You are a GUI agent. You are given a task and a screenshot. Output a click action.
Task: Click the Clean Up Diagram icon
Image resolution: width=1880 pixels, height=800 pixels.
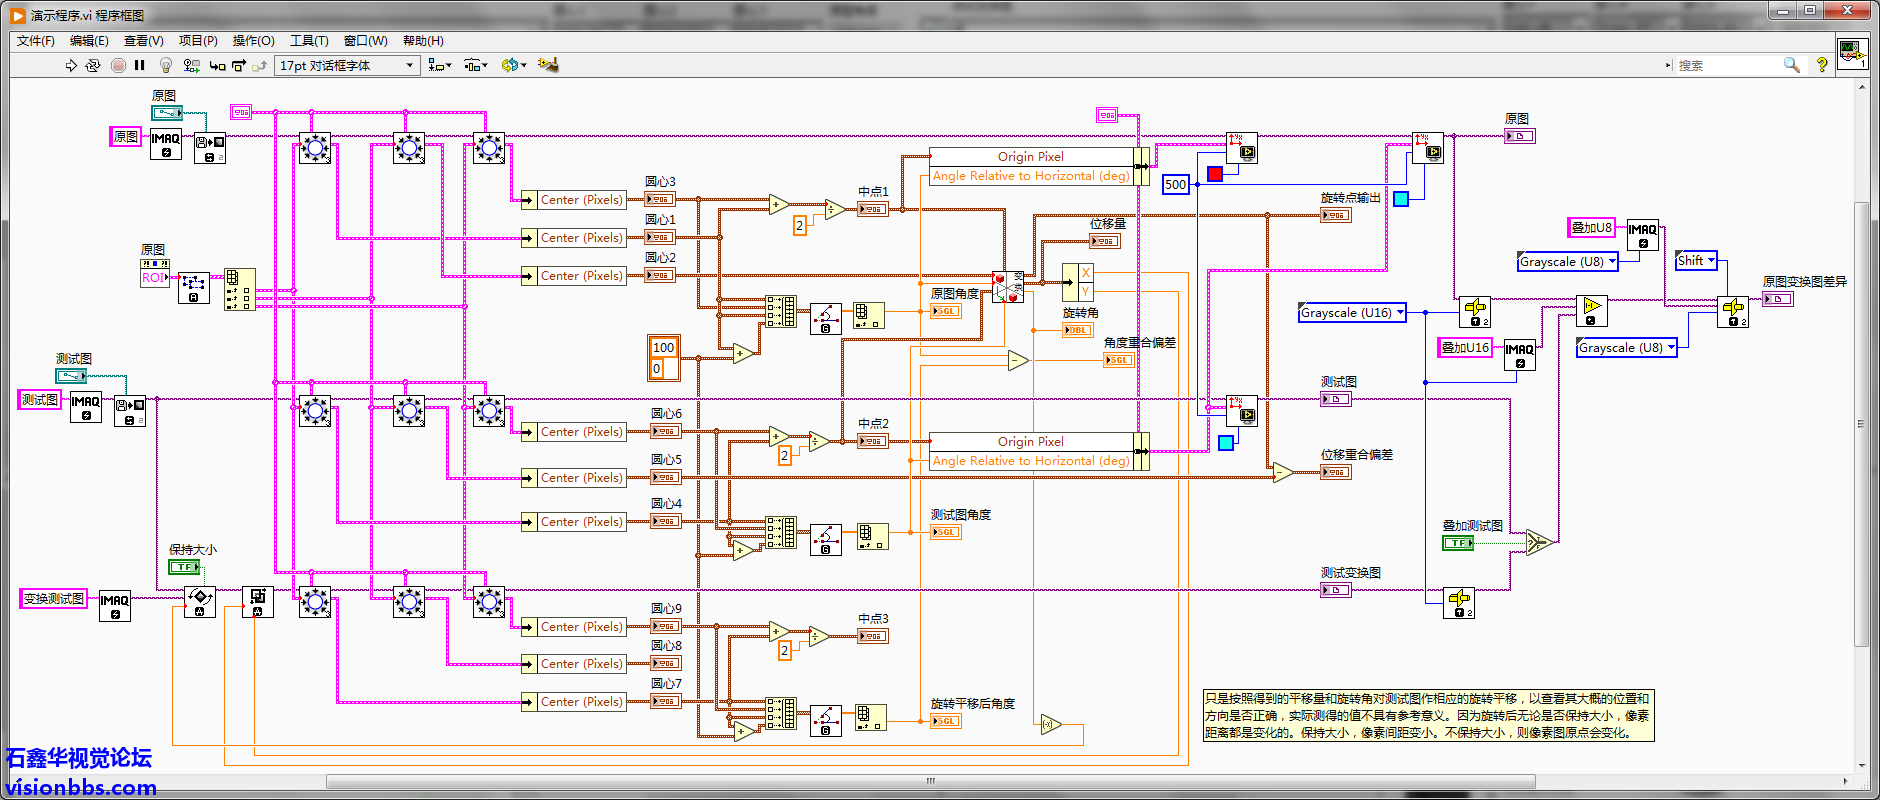coord(548,66)
